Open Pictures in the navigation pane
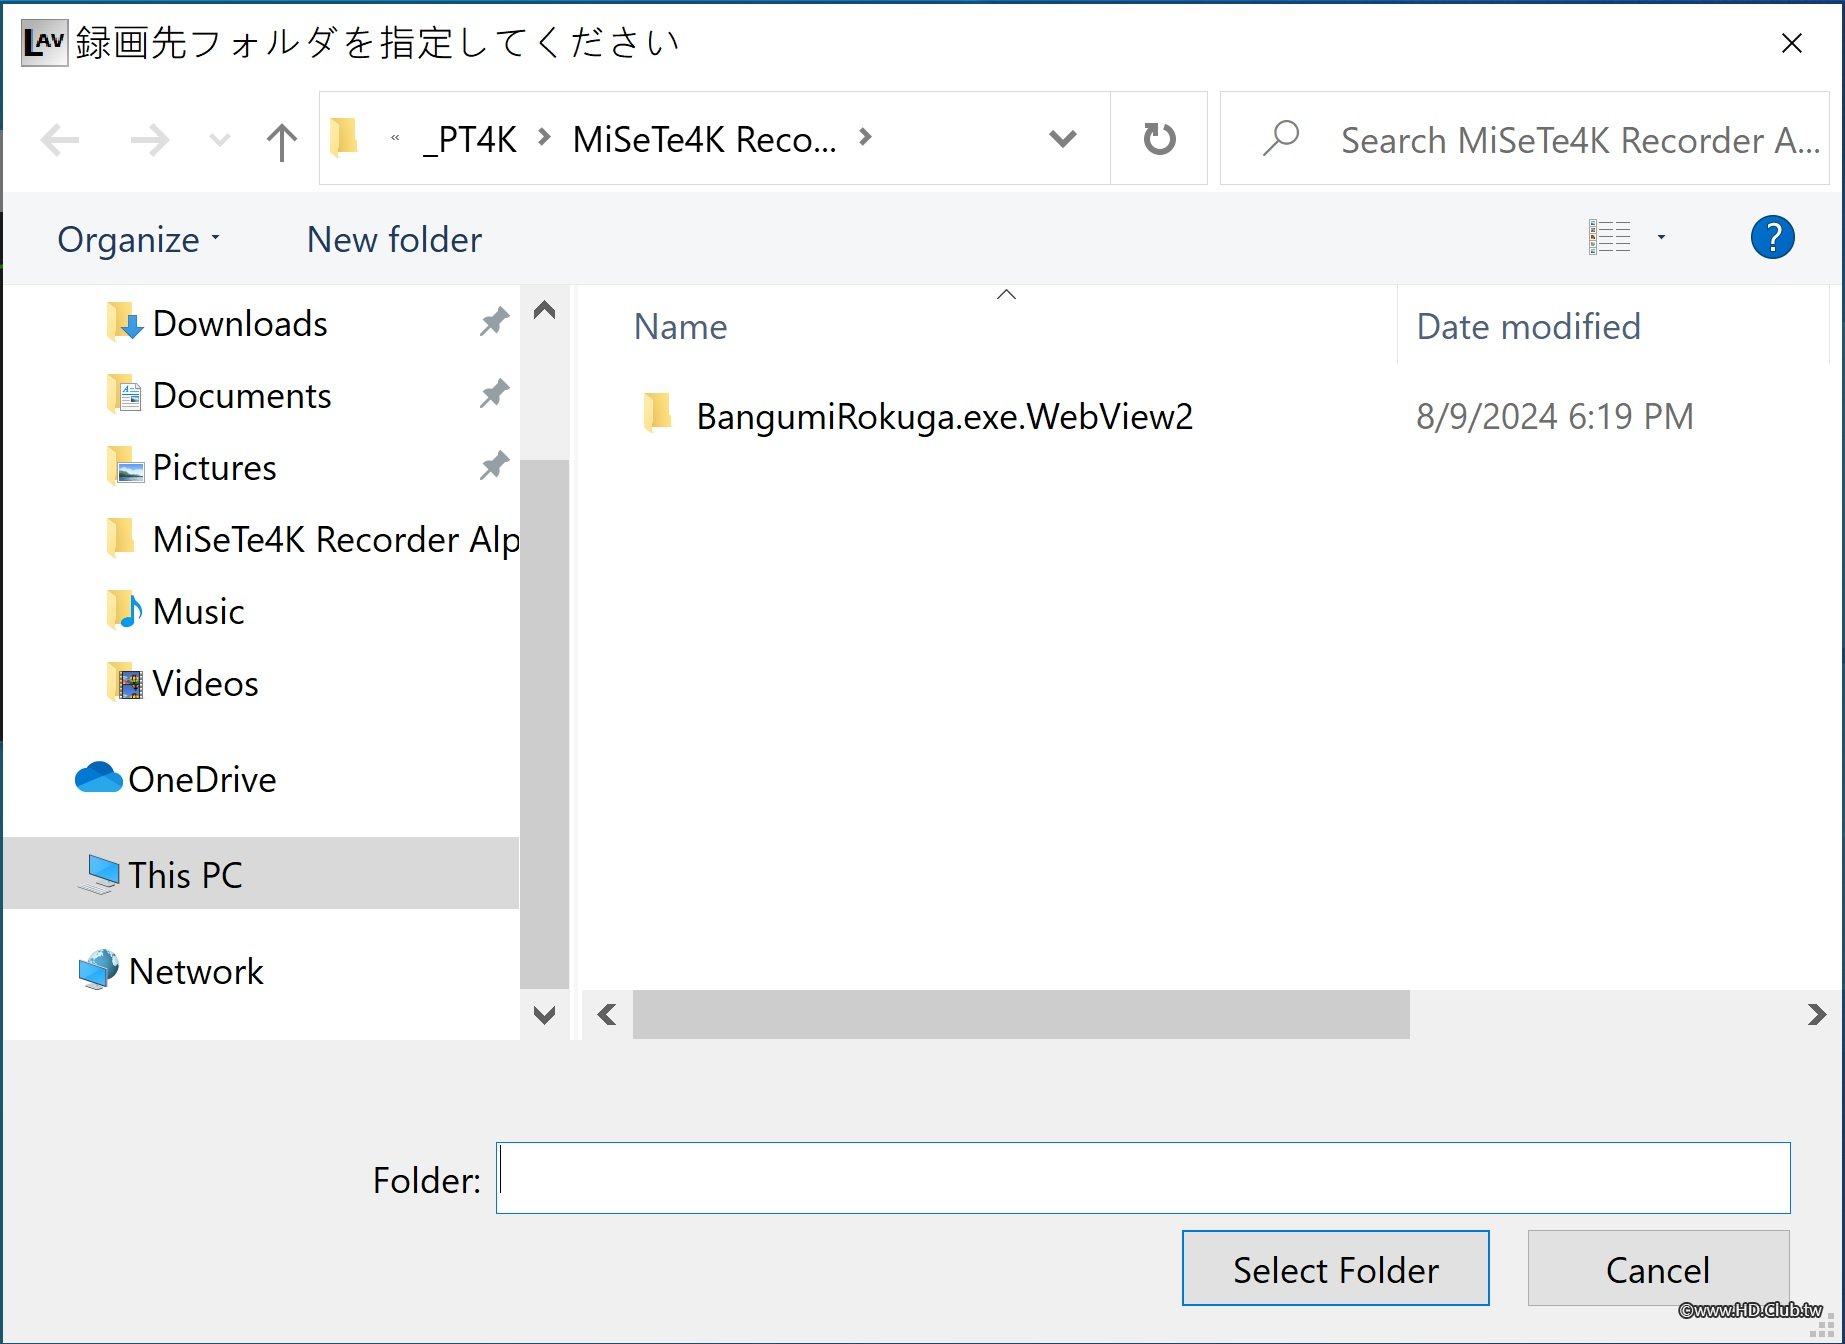 214,467
